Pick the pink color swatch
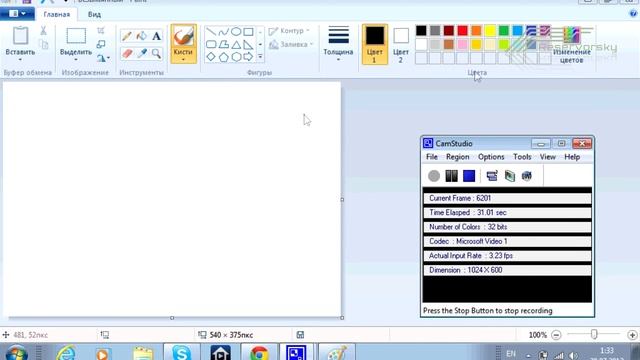This screenshot has width=640, height=360. 462,44
